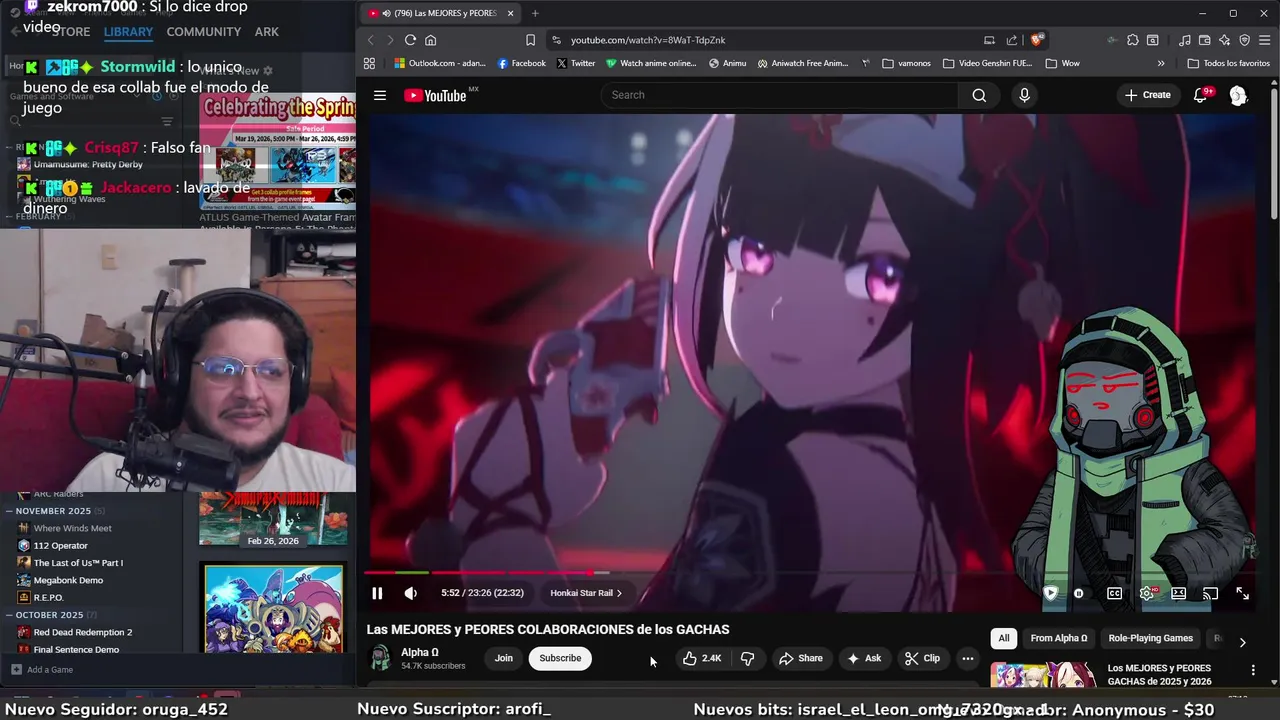
Task: Reload the page in browser
Action: [410, 40]
